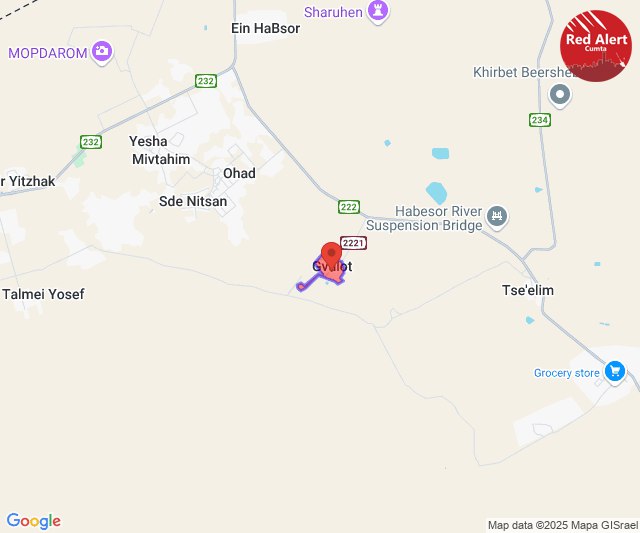This screenshot has height=533, width=640.
Task: Click the Red Alert Cumta logo
Action: coord(596,46)
